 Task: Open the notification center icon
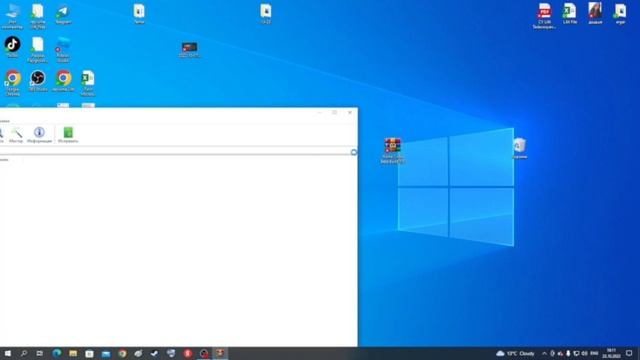tap(629, 353)
